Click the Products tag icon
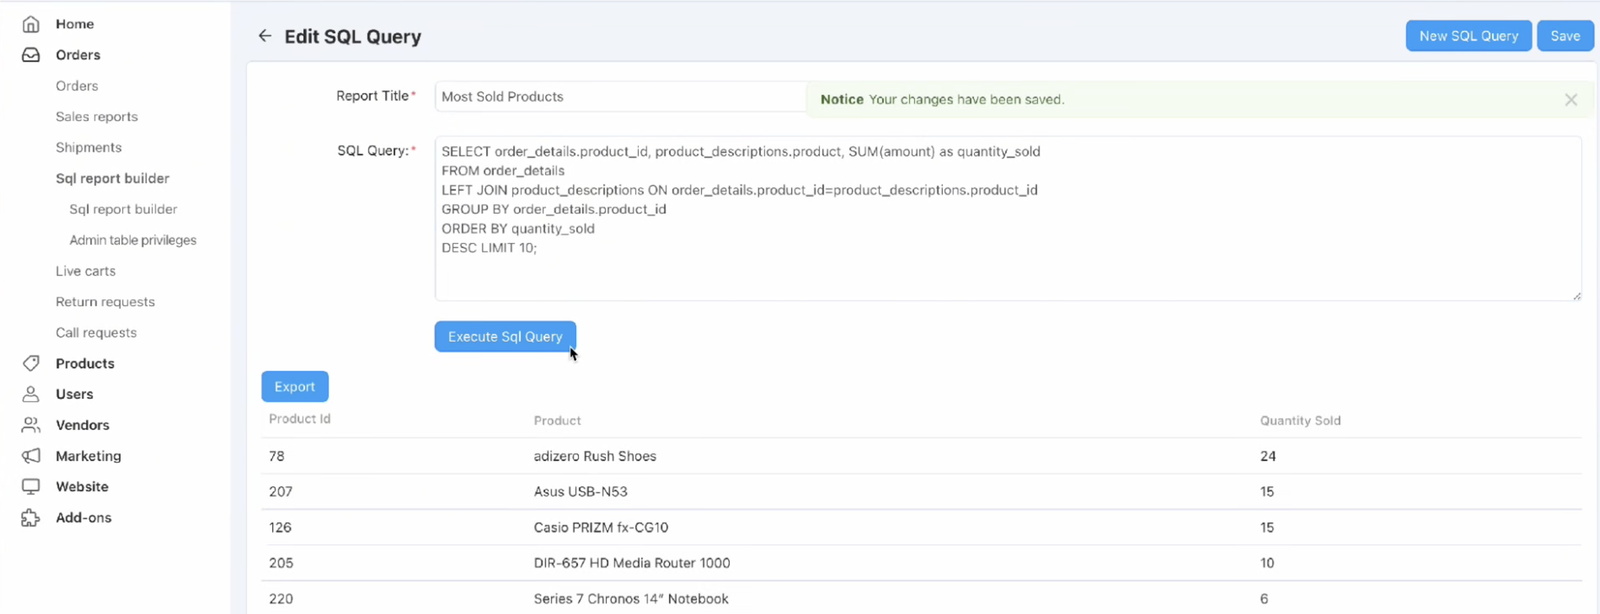The height and width of the screenshot is (614, 1600). [31, 363]
